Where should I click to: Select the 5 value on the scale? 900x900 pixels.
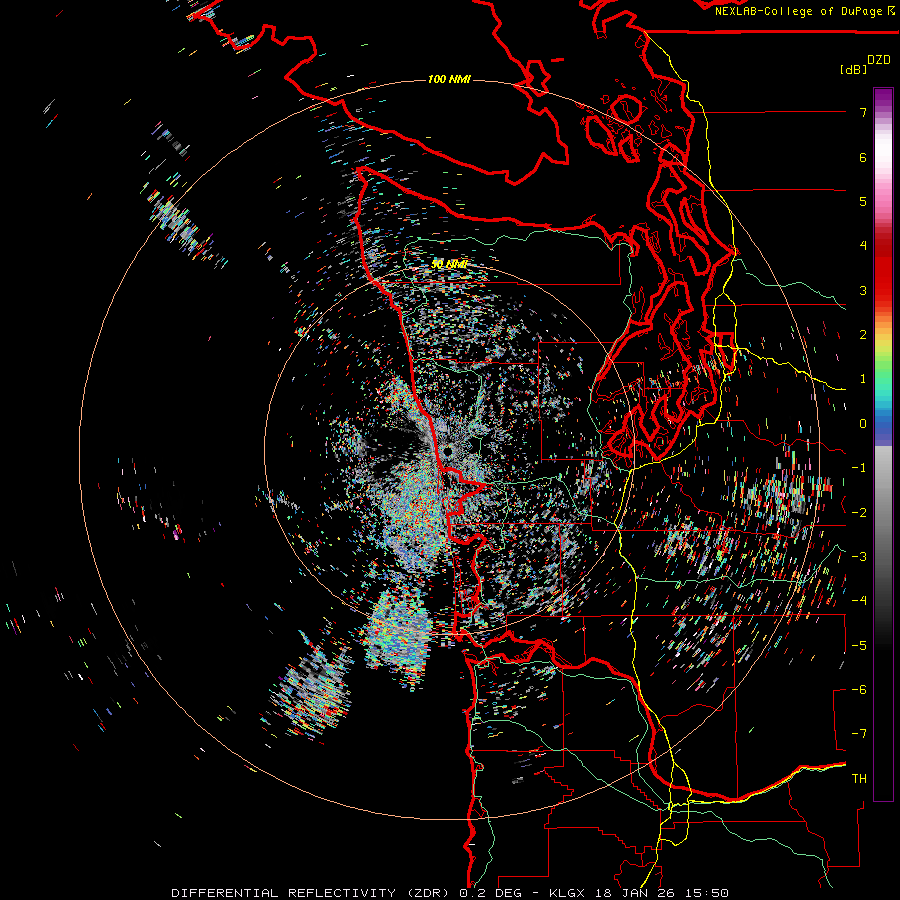tap(863, 201)
